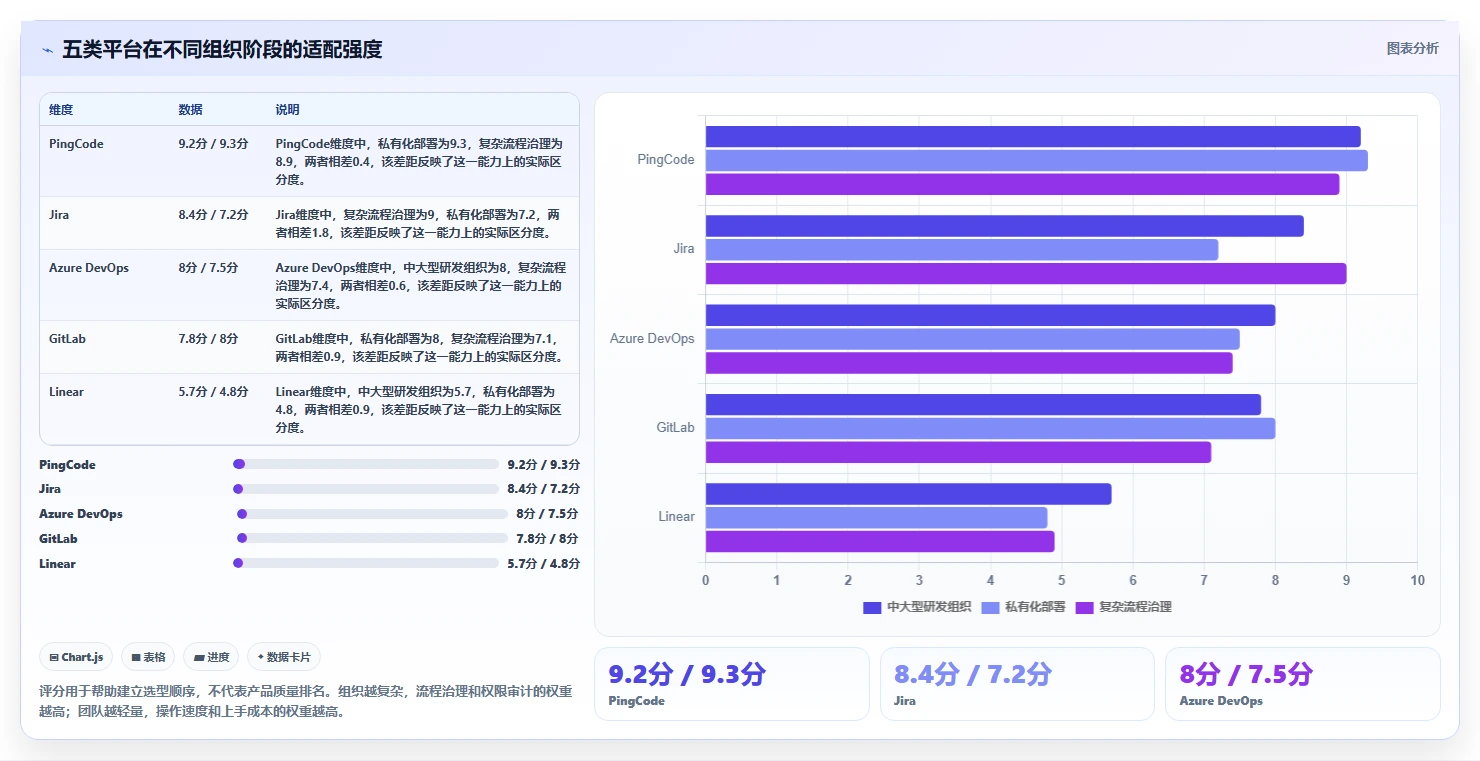Select the Chart.js tag chip

[77, 657]
